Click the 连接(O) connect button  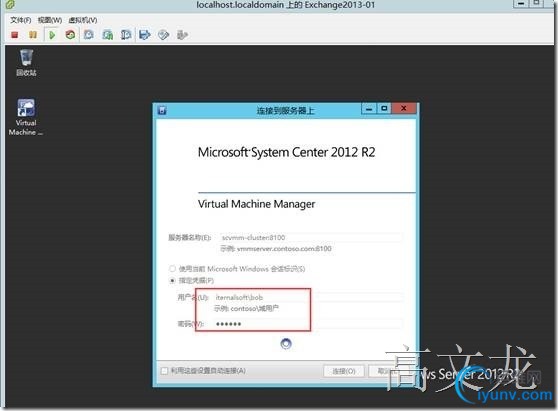point(344,371)
